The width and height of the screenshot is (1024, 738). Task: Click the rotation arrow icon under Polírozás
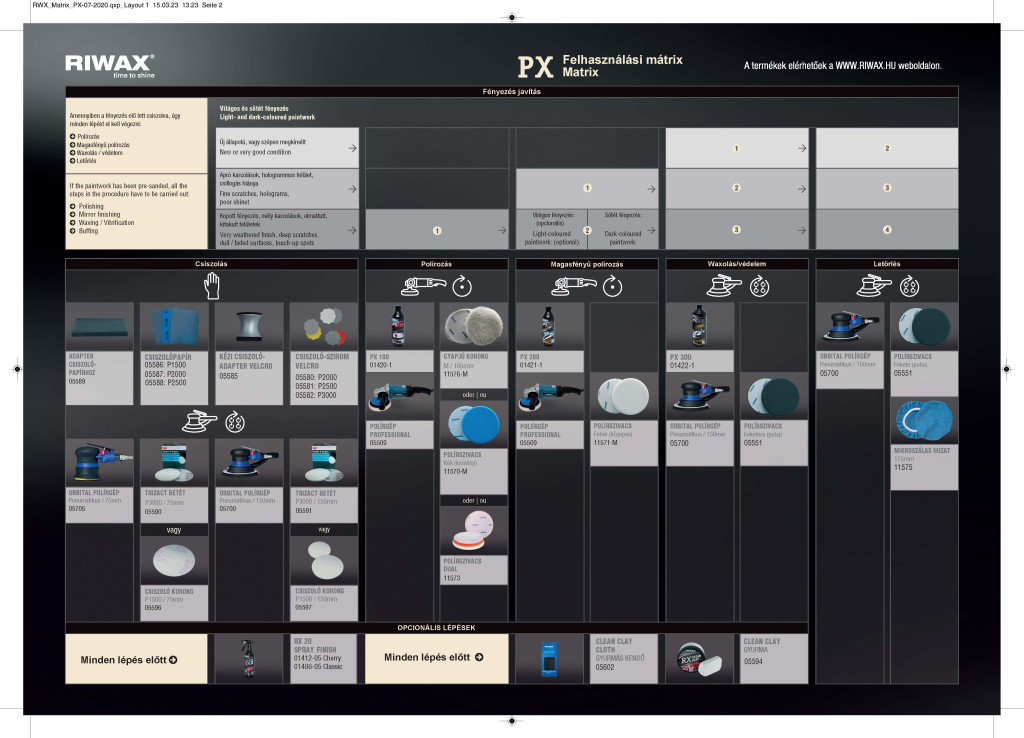click(462, 286)
